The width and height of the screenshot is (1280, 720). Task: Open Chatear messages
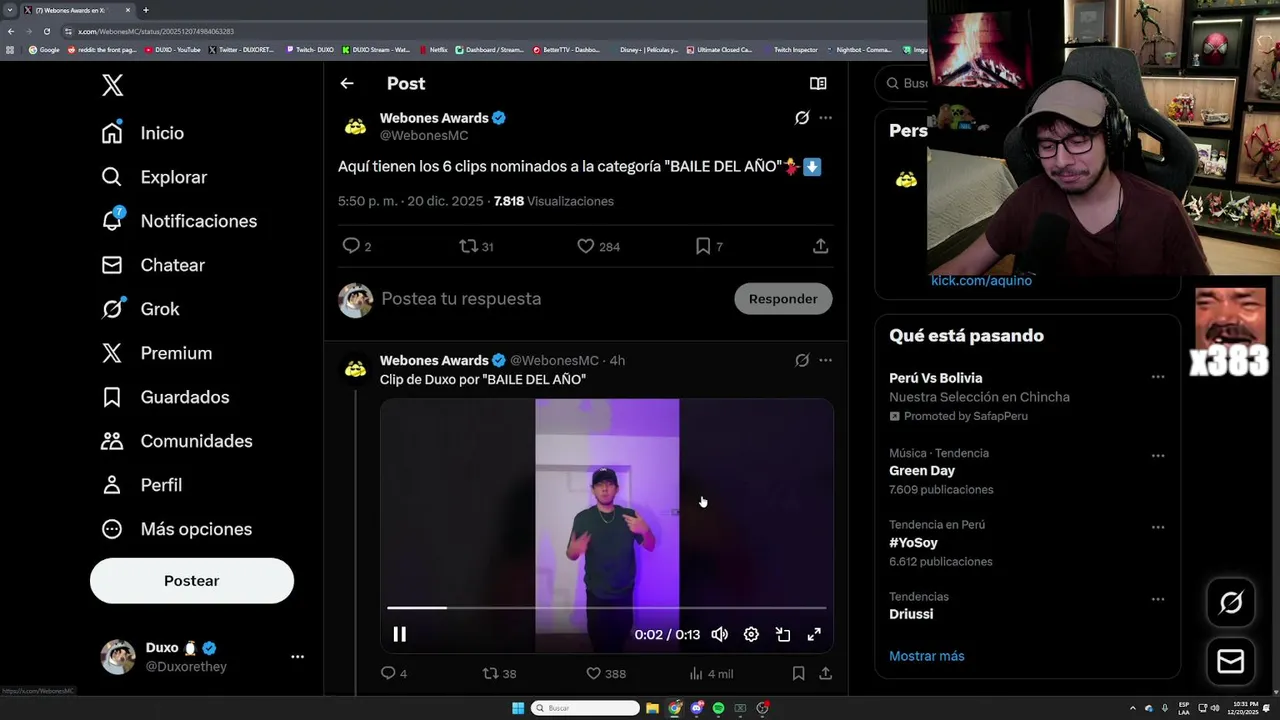click(x=153, y=265)
